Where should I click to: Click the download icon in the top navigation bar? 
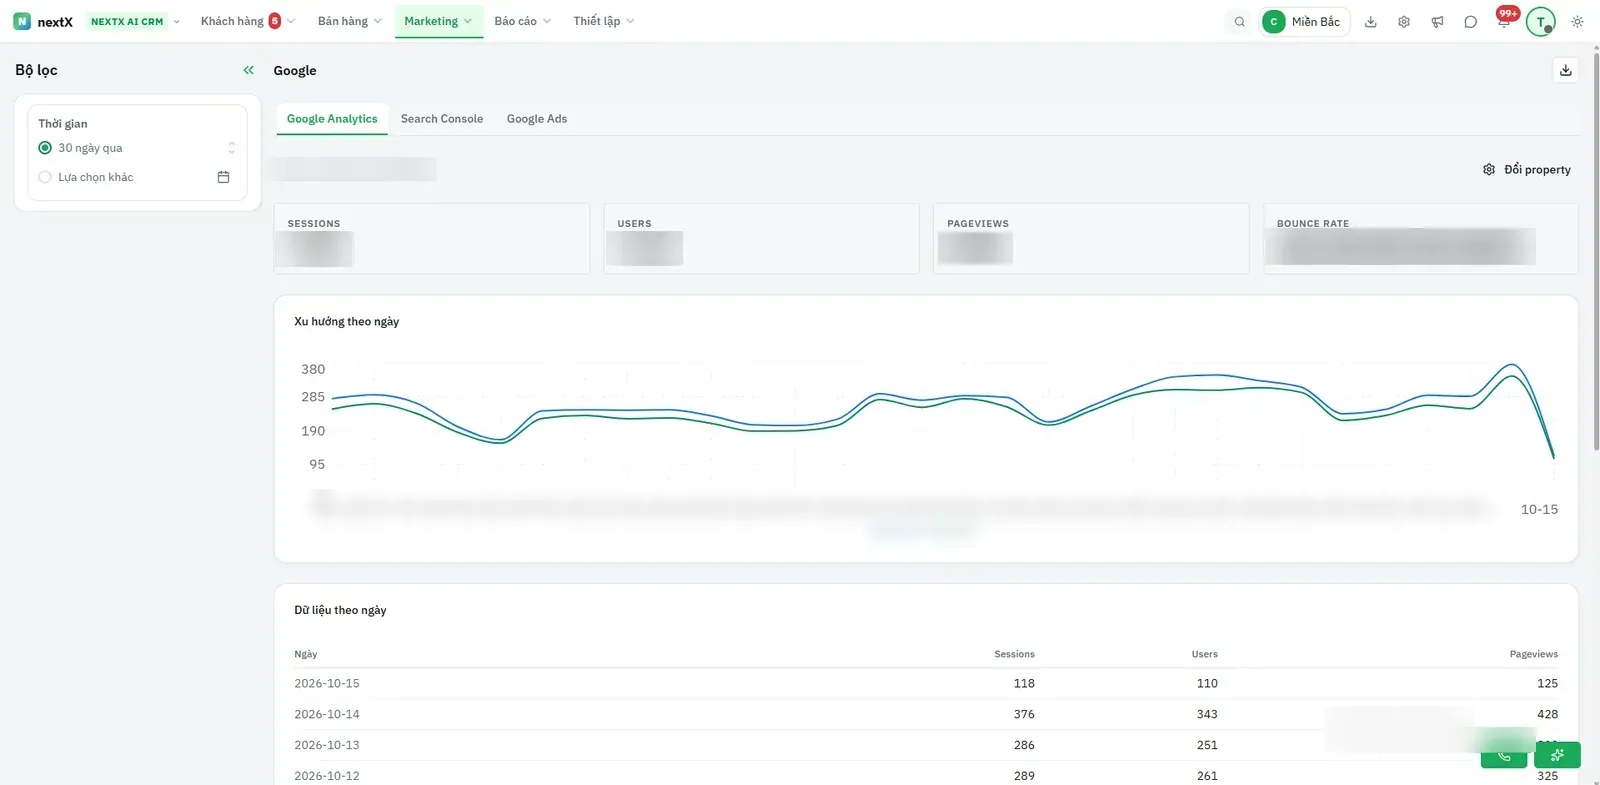point(1371,21)
